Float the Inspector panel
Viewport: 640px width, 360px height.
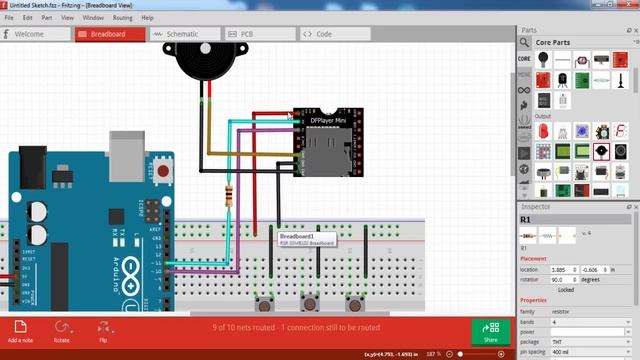point(629,207)
